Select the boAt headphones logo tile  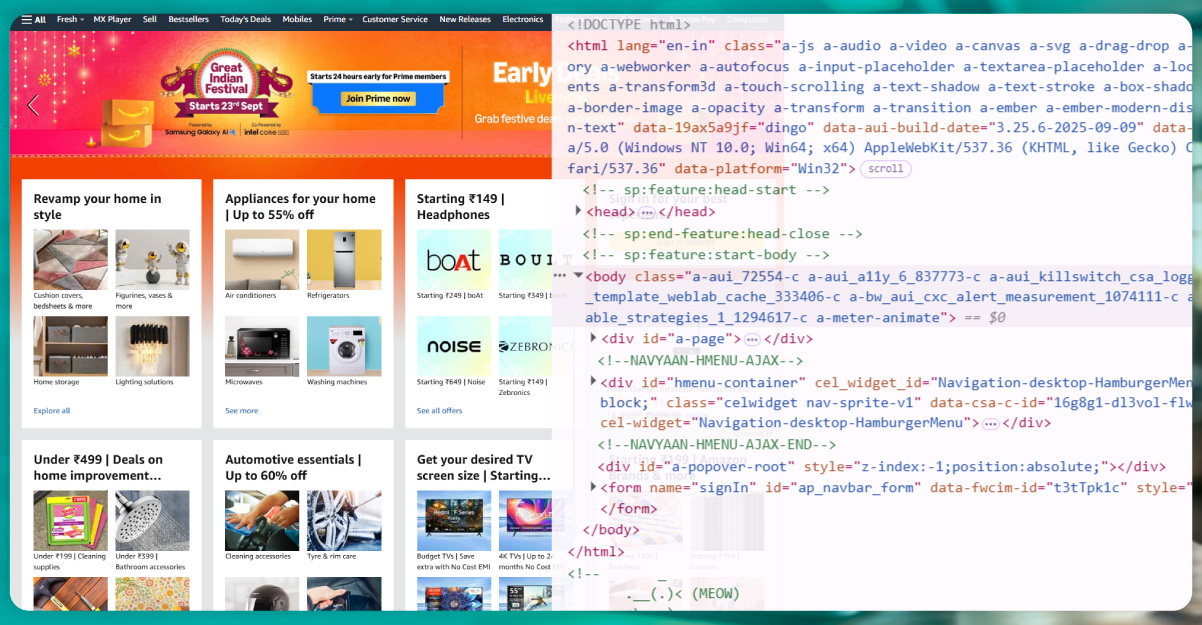[x=453, y=260]
